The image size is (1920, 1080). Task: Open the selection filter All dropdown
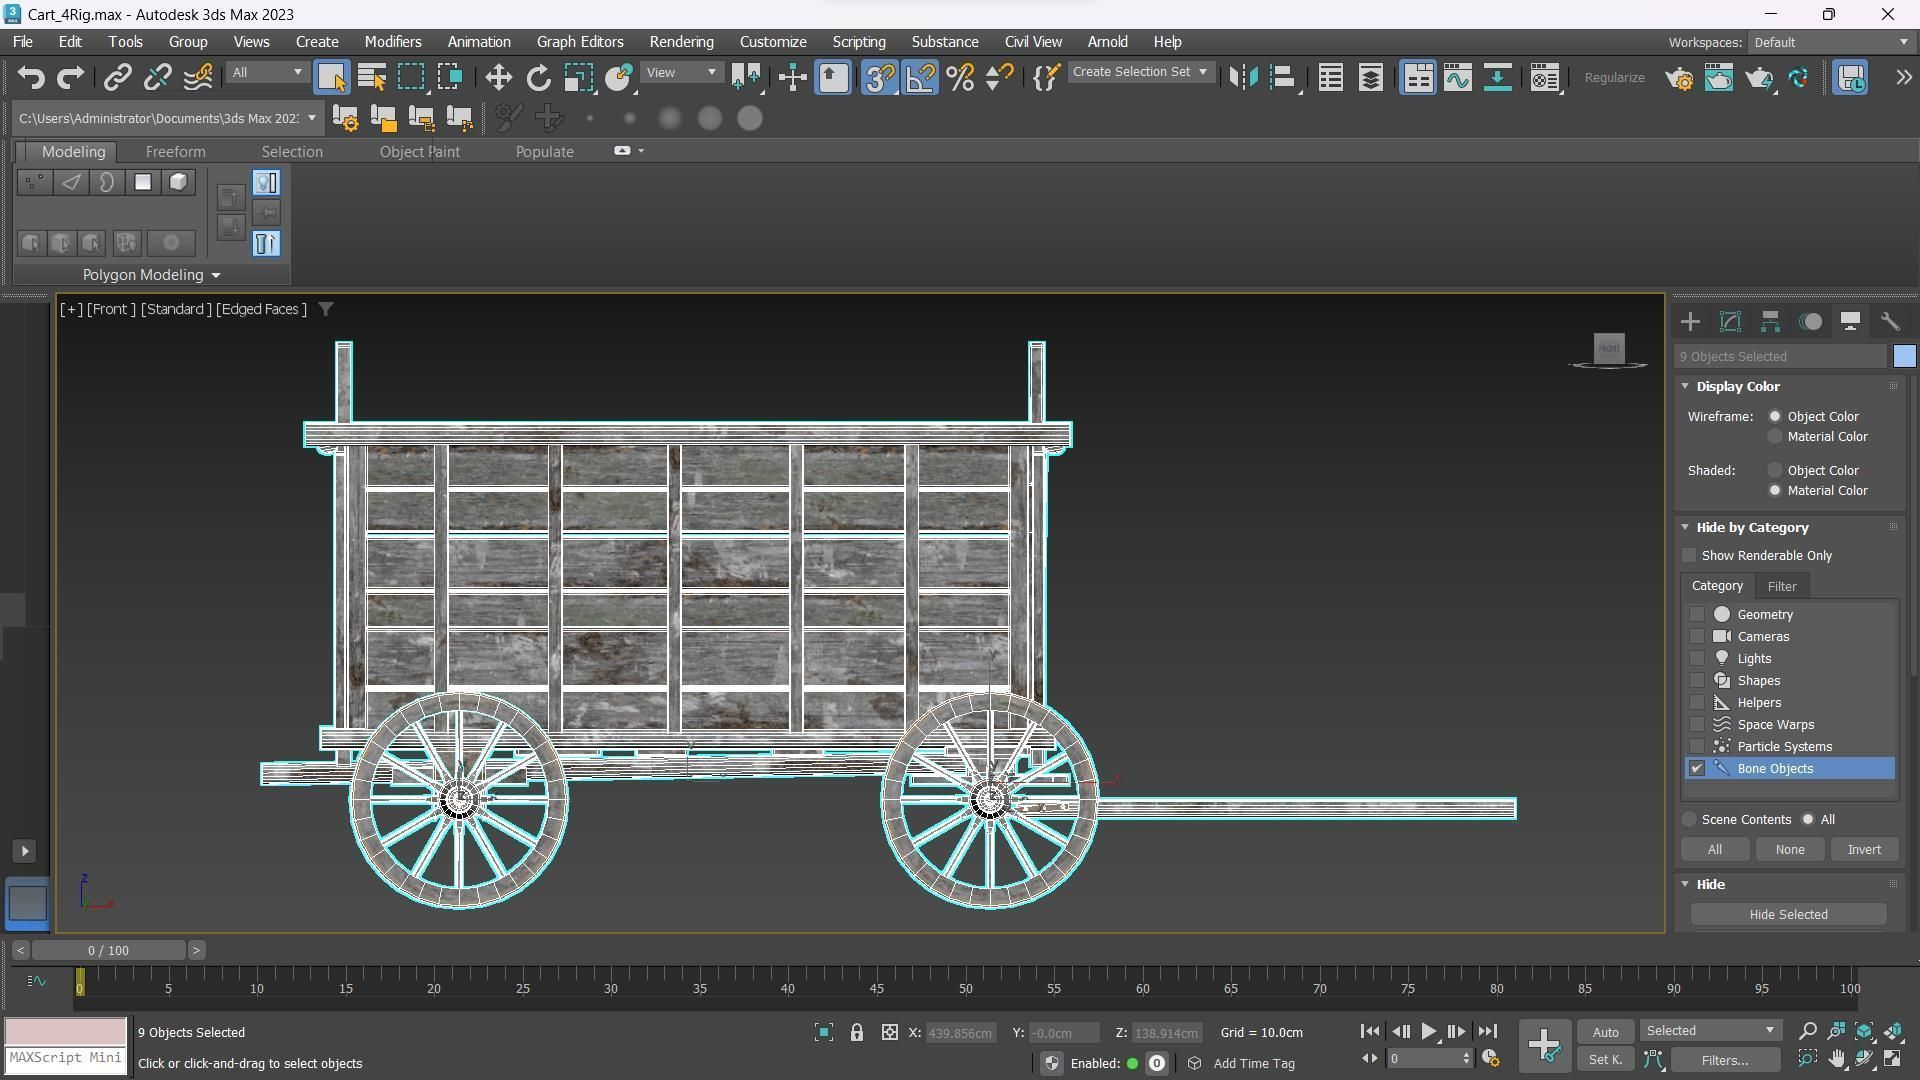266,73
